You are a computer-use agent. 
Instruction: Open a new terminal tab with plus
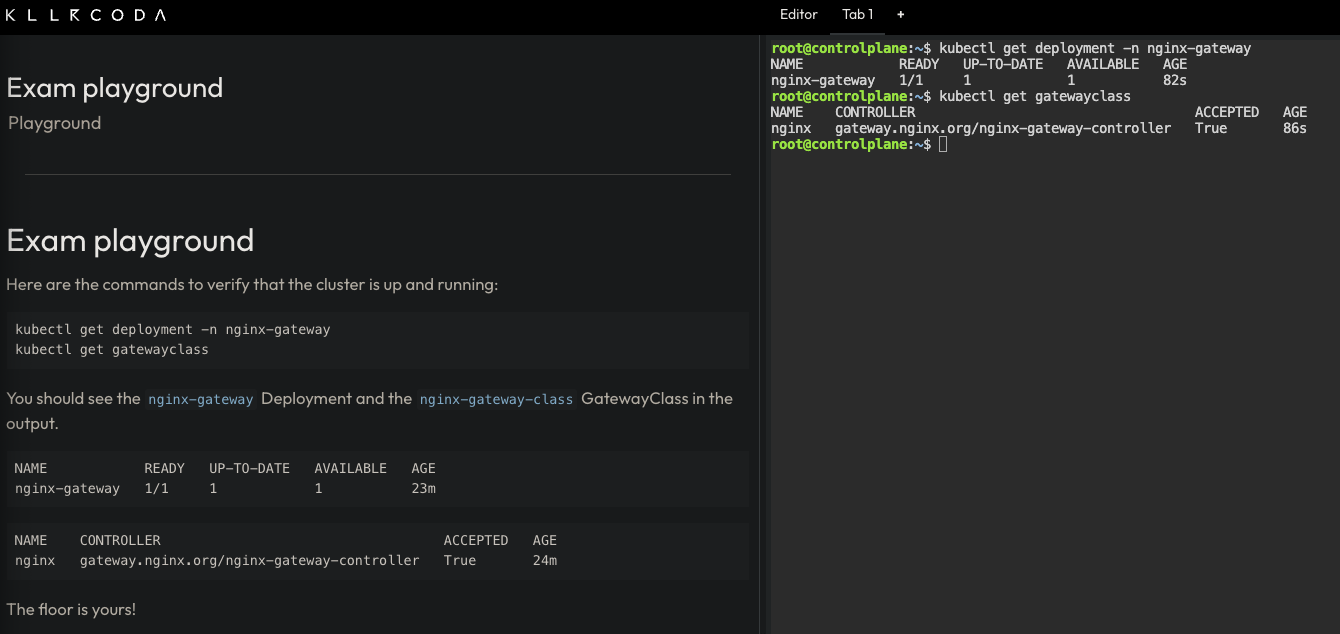(x=900, y=15)
